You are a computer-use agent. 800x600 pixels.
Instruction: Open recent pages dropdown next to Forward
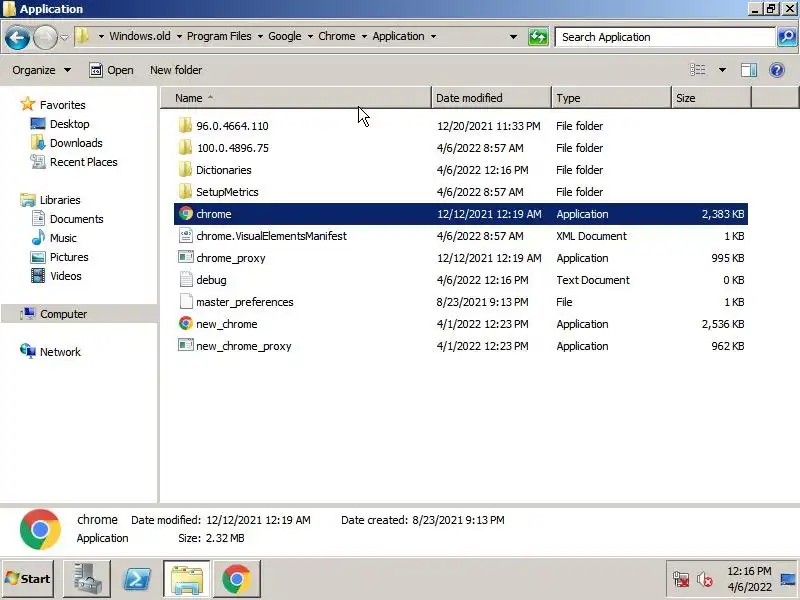64,37
